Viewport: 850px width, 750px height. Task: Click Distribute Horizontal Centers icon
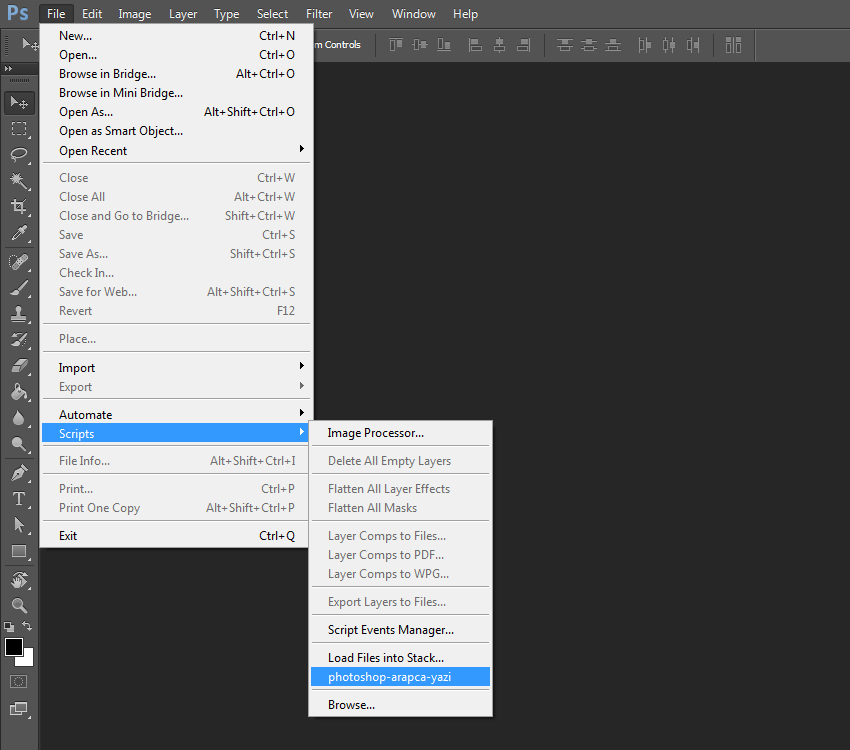tap(669, 44)
